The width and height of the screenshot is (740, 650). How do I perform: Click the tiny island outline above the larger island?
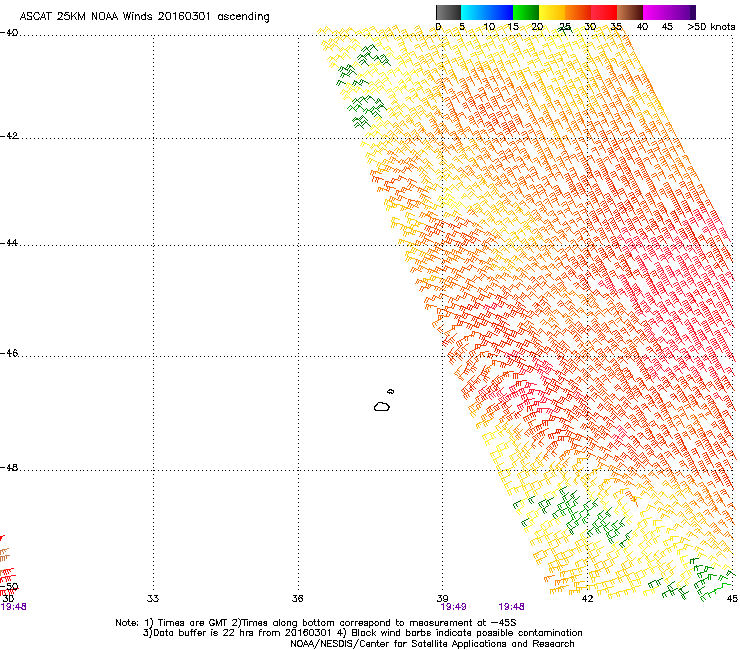coord(391,391)
